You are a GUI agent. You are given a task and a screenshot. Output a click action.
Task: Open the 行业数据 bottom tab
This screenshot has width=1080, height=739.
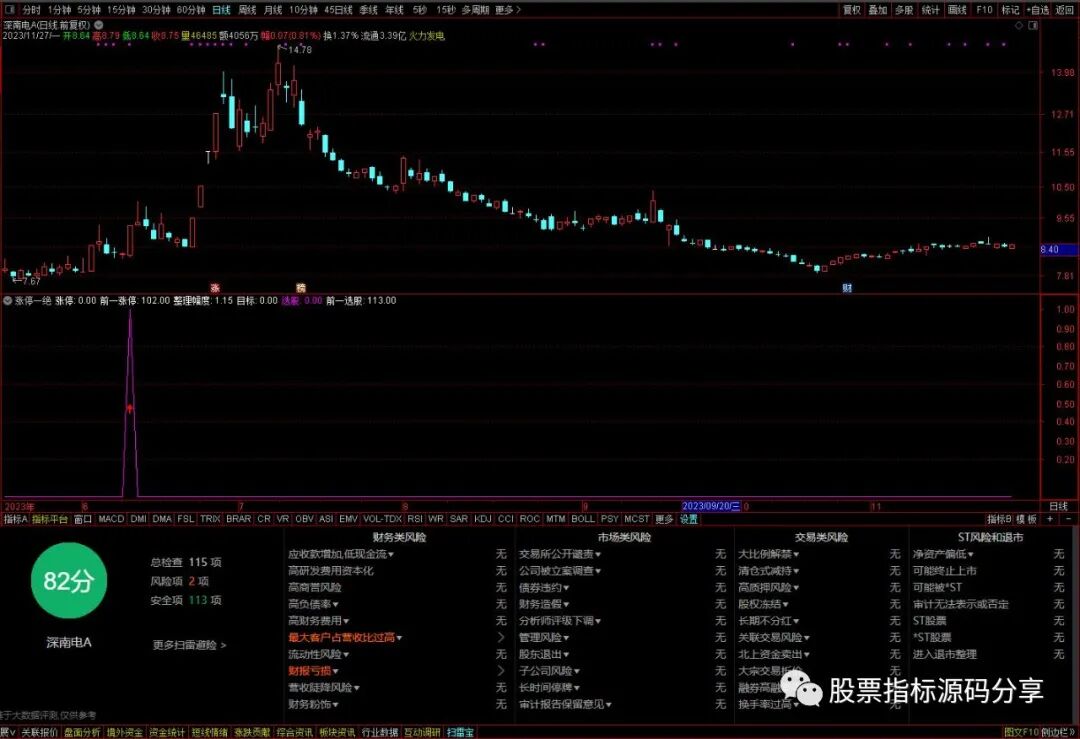[380, 732]
